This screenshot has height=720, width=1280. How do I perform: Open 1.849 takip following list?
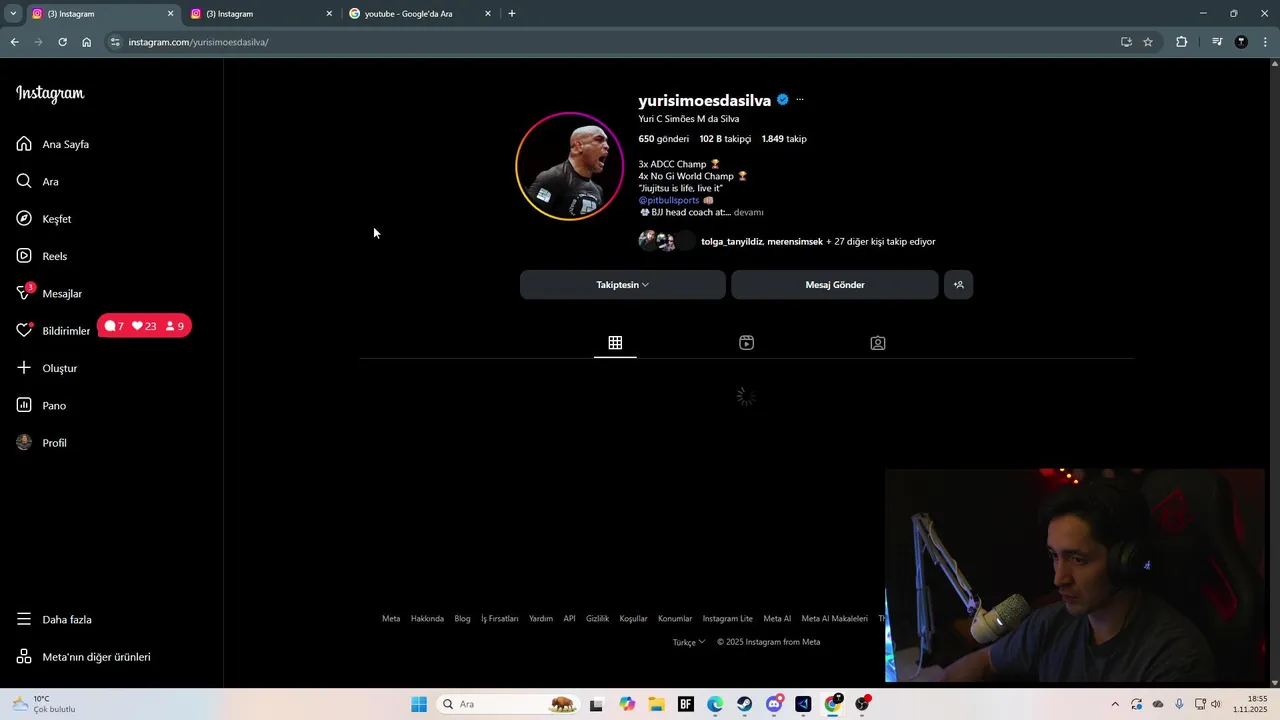coord(784,139)
